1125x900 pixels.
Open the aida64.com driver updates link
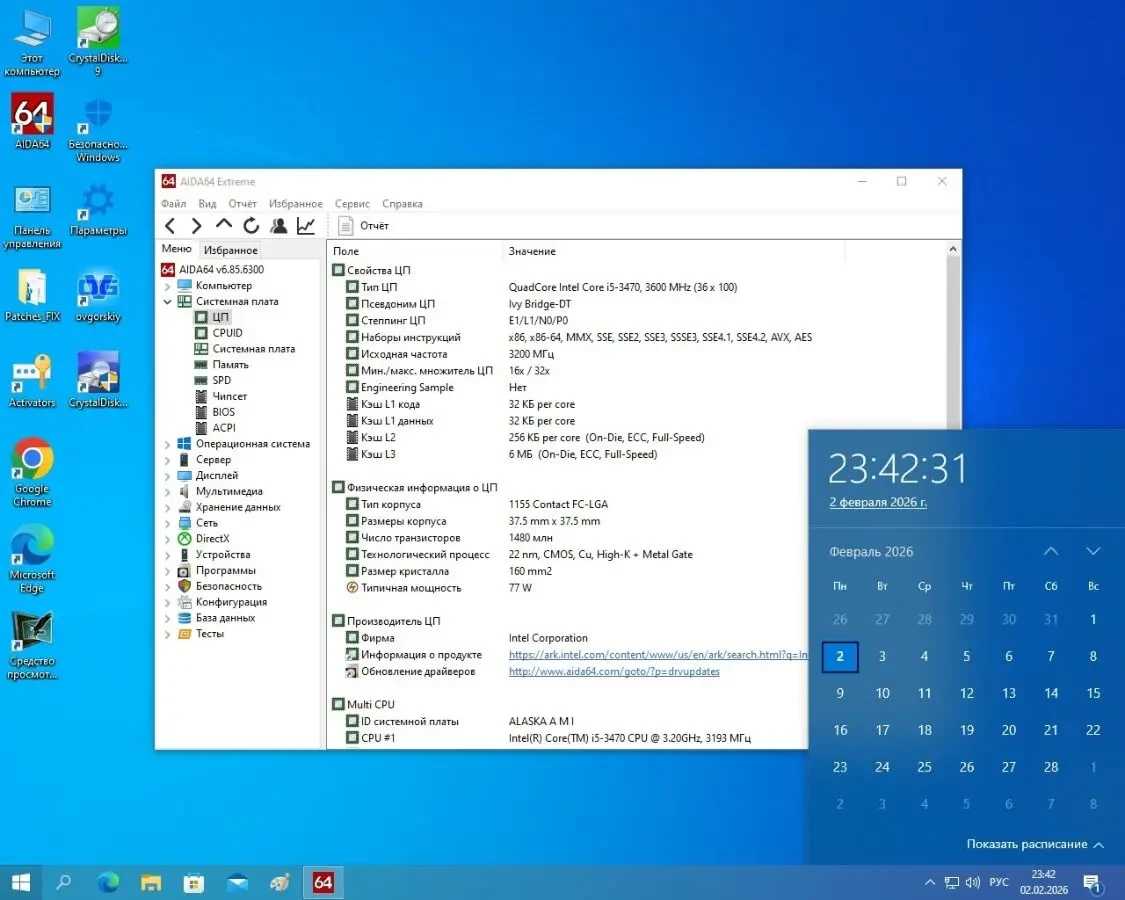coord(614,672)
